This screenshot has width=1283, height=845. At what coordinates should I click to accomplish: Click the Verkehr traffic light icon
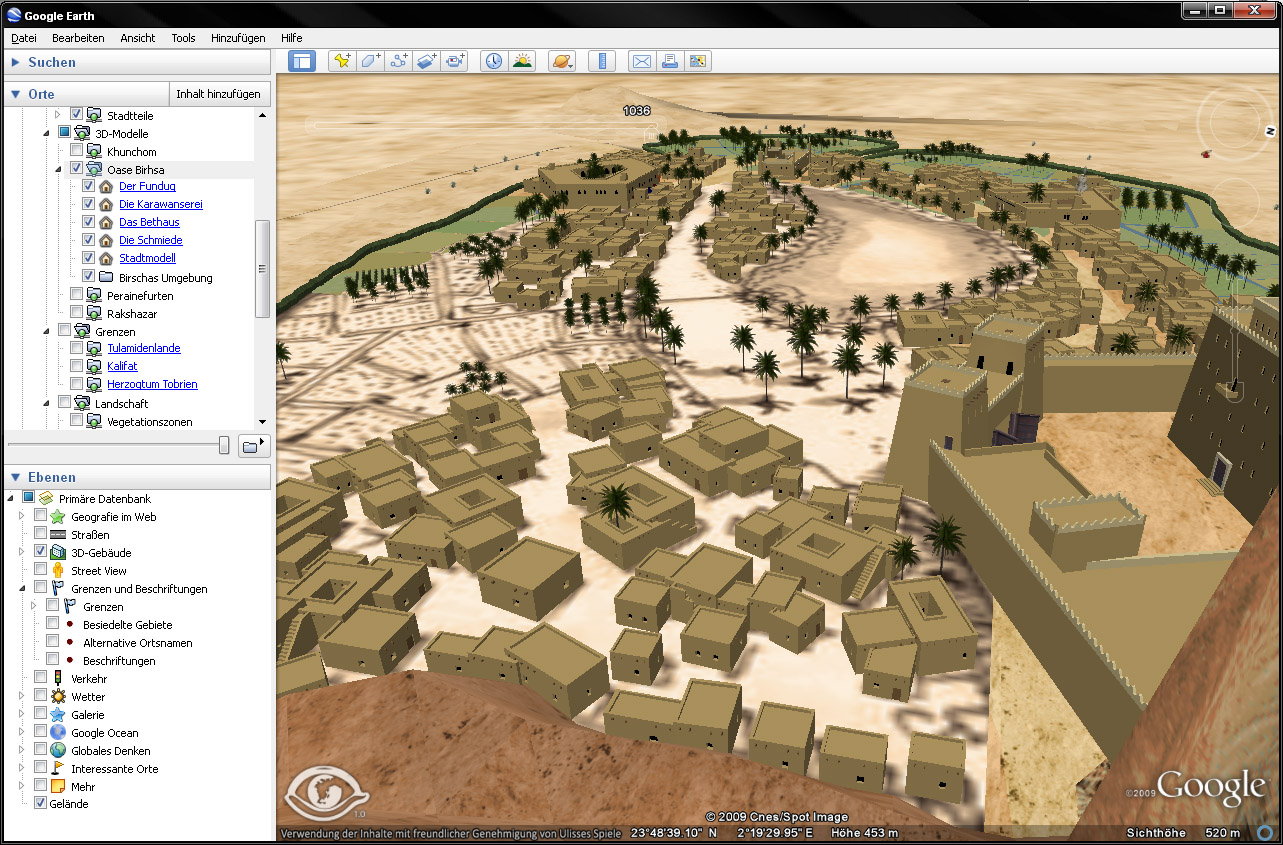(x=57, y=678)
